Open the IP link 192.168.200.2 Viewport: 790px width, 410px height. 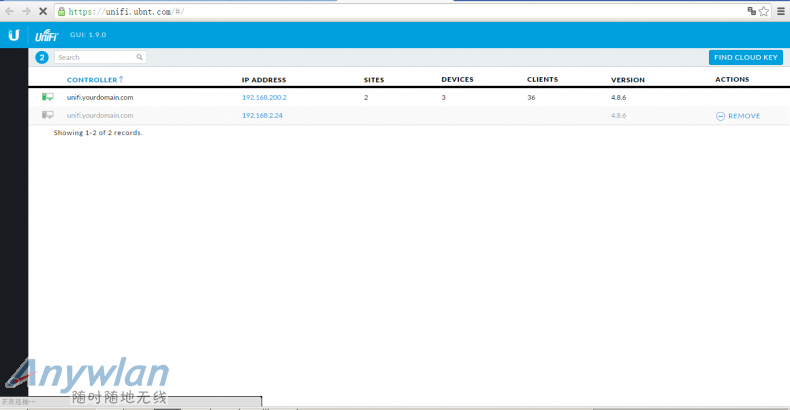[x=264, y=97]
